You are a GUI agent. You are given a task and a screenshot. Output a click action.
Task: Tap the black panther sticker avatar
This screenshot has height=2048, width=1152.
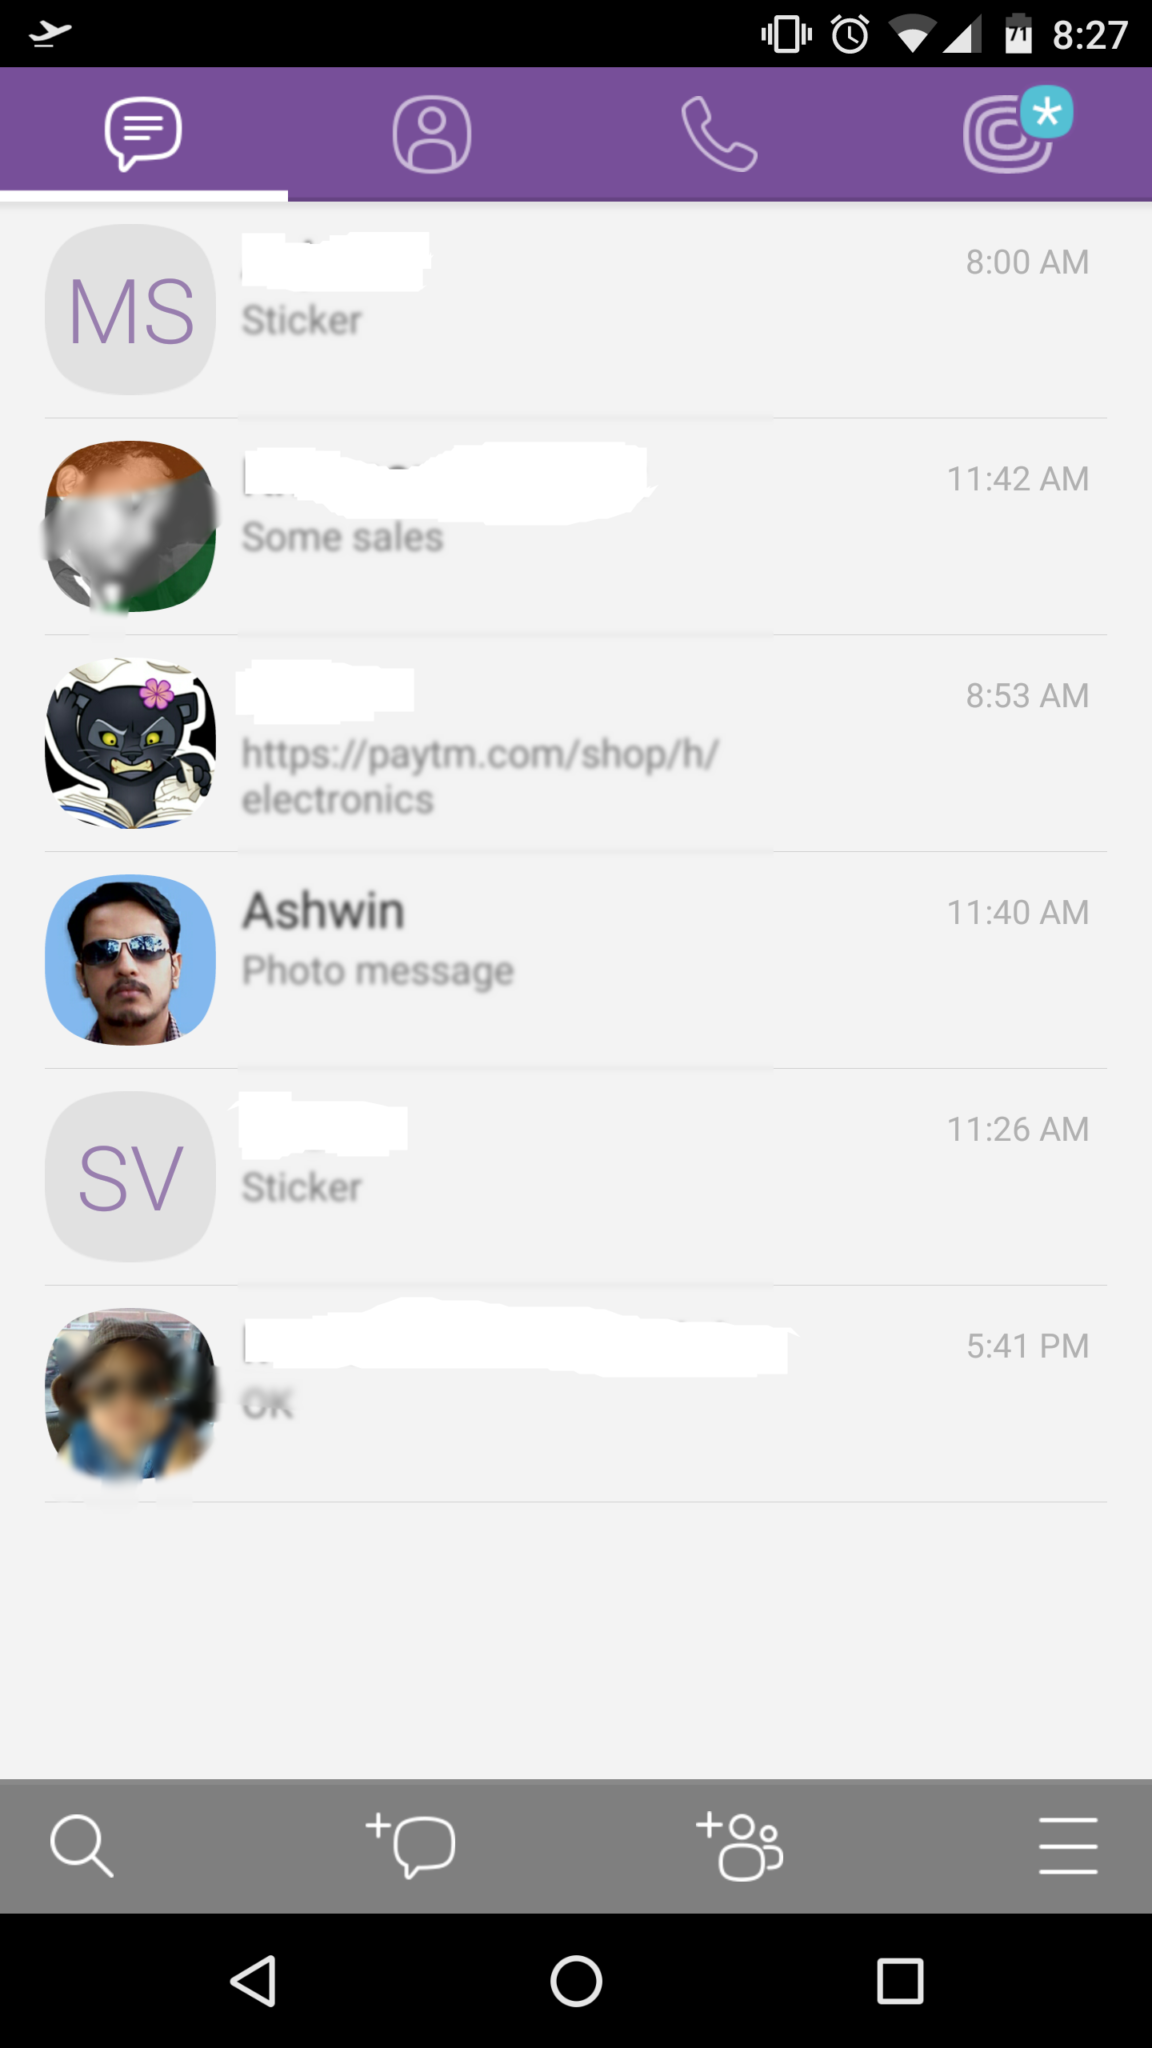pos(130,743)
